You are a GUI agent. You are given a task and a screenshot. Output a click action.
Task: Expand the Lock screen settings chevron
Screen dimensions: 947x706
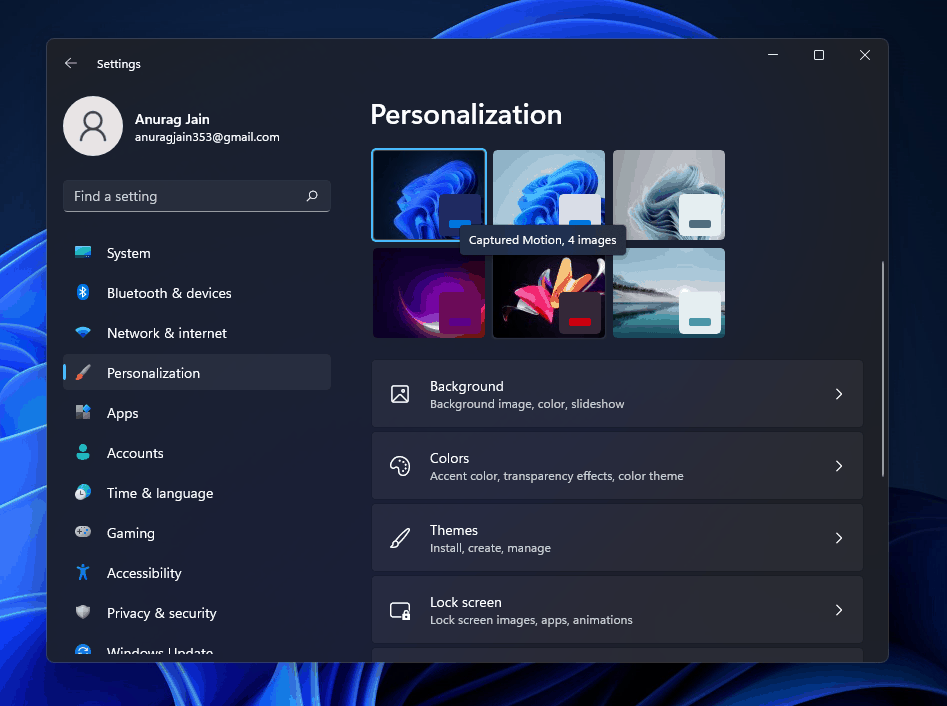pos(839,610)
